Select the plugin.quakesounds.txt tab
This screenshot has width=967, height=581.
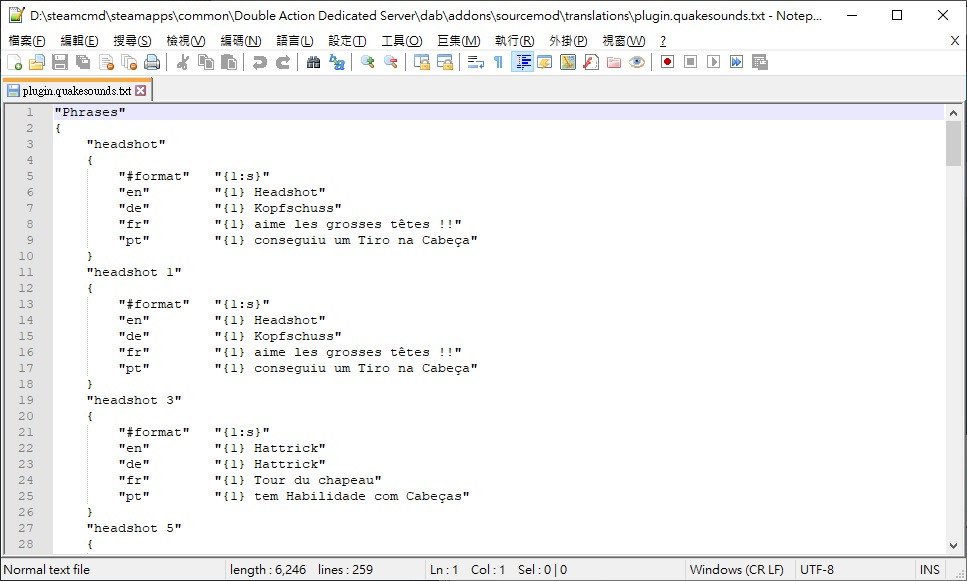click(x=70, y=90)
